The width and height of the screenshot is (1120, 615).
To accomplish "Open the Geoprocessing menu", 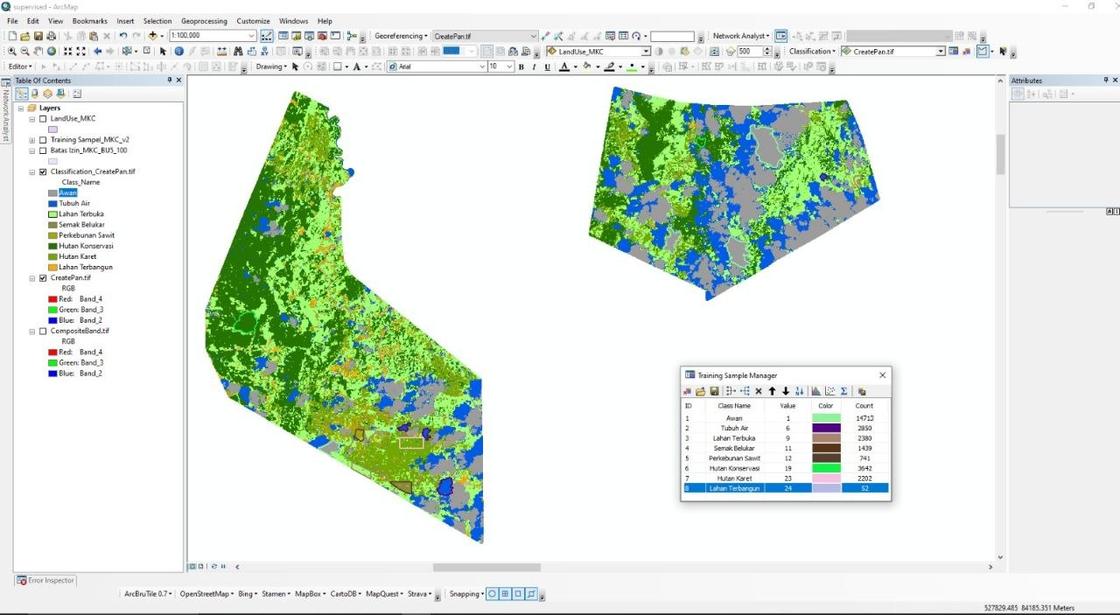I will [204, 21].
